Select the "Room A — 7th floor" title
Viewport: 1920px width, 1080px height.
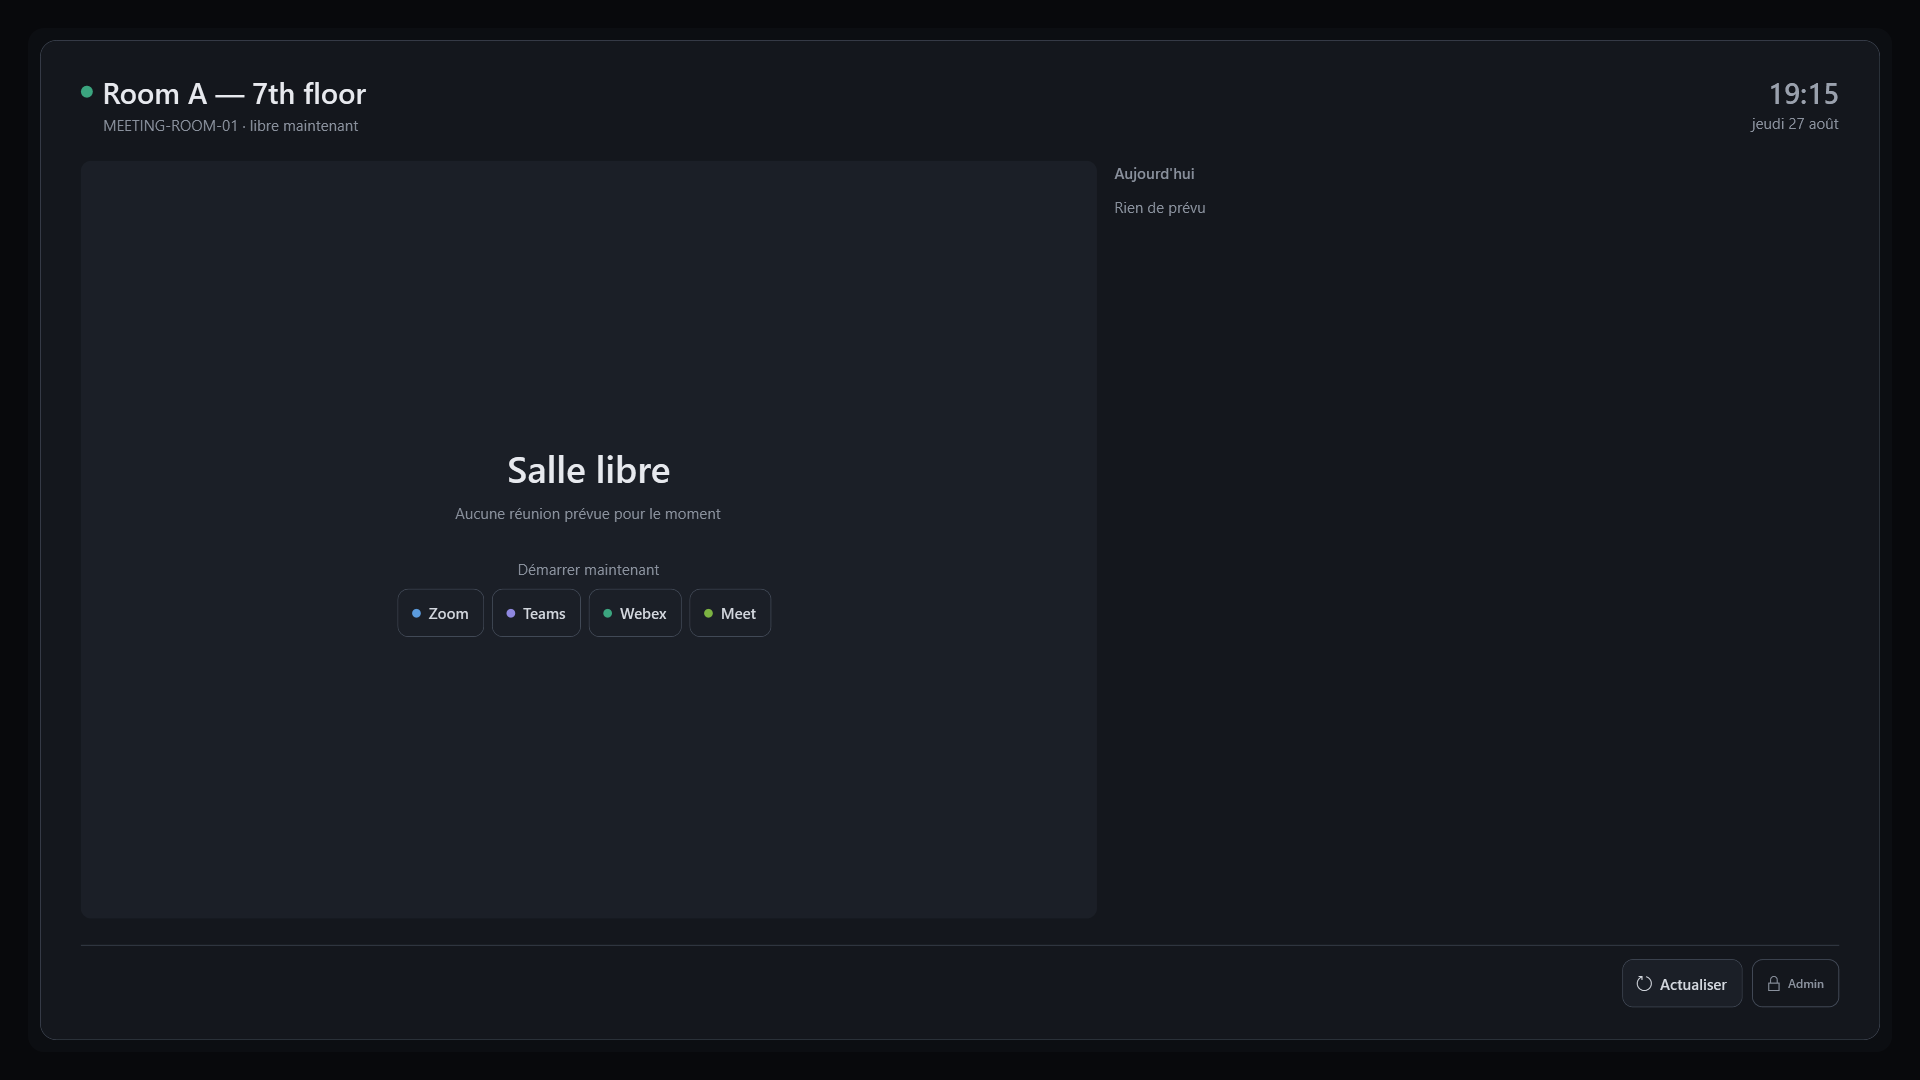[x=234, y=94]
